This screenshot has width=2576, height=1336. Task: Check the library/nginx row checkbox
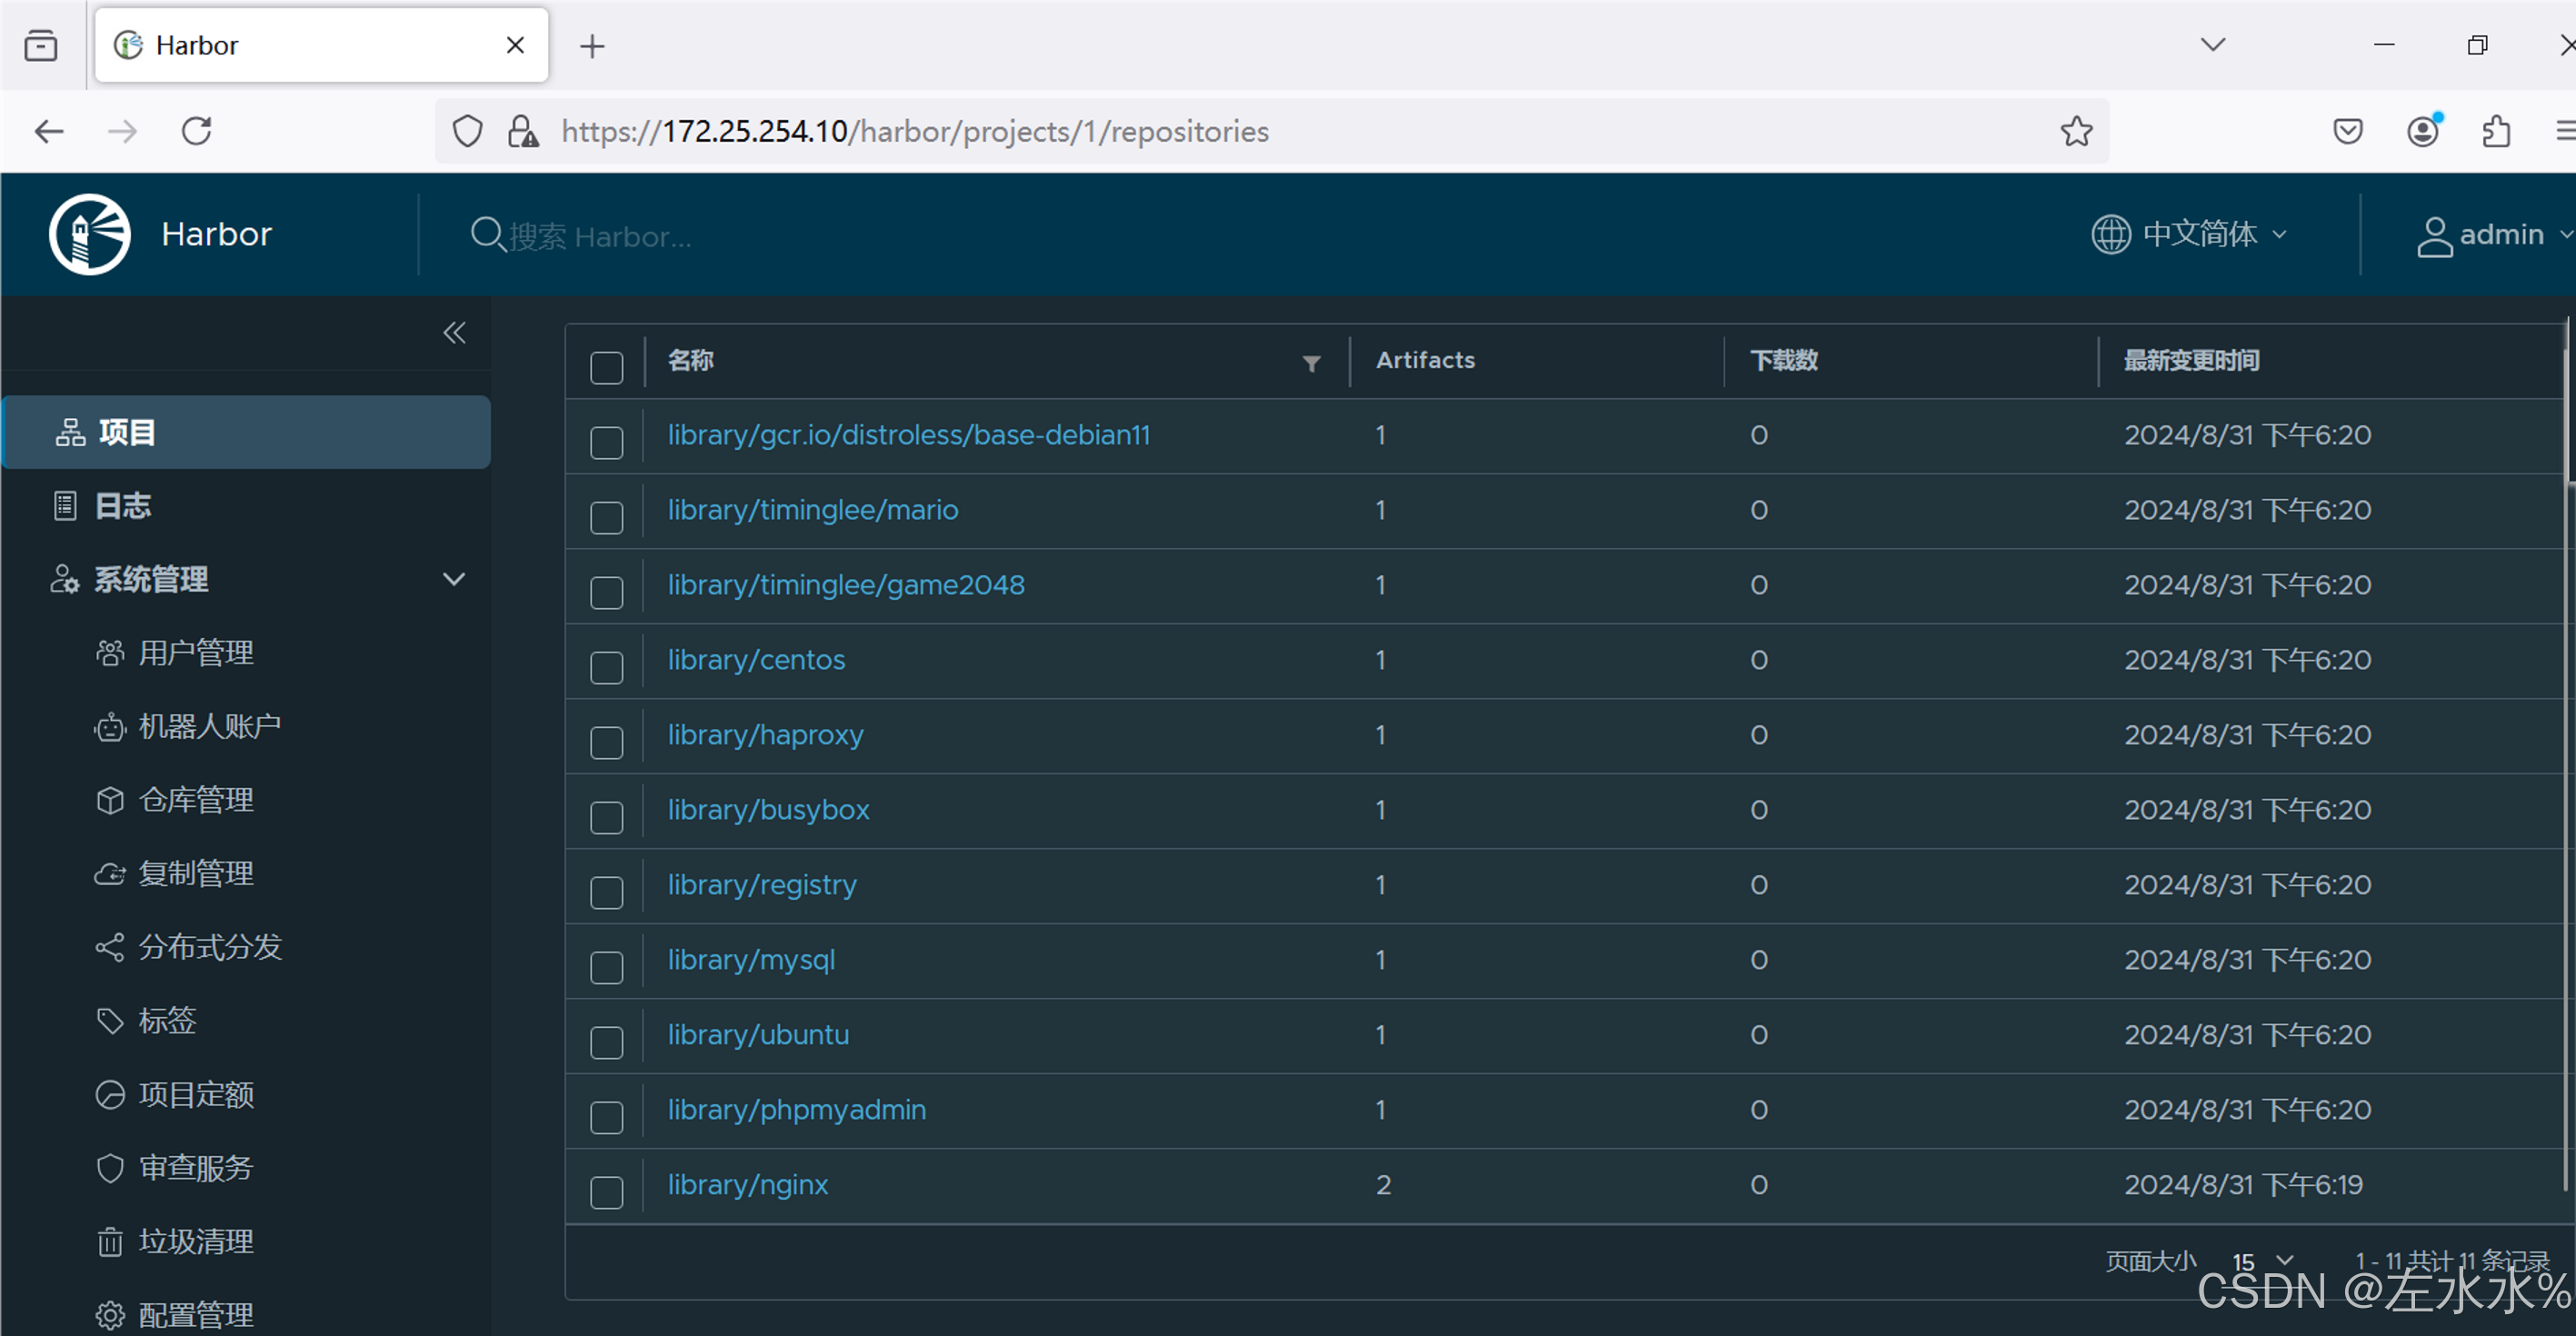606,1192
